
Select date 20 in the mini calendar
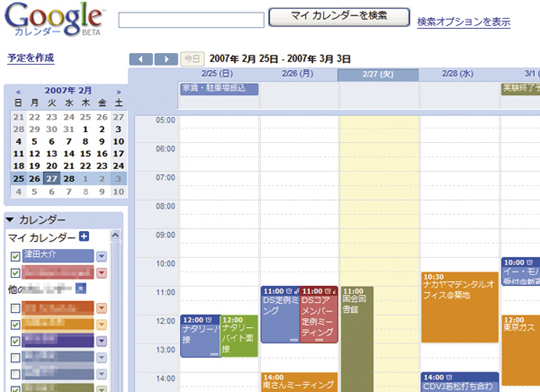tap(52, 166)
